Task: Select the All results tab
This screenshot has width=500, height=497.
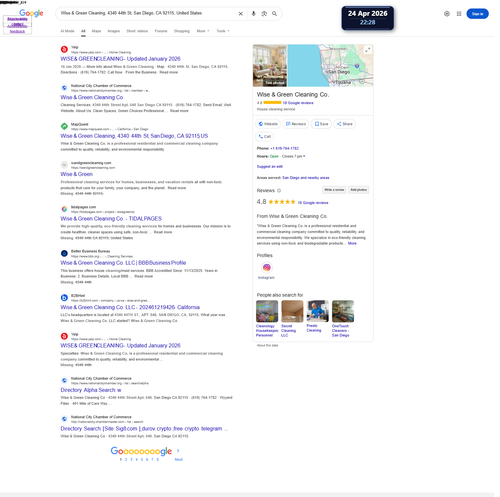Action: pyautogui.click(x=83, y=31)
